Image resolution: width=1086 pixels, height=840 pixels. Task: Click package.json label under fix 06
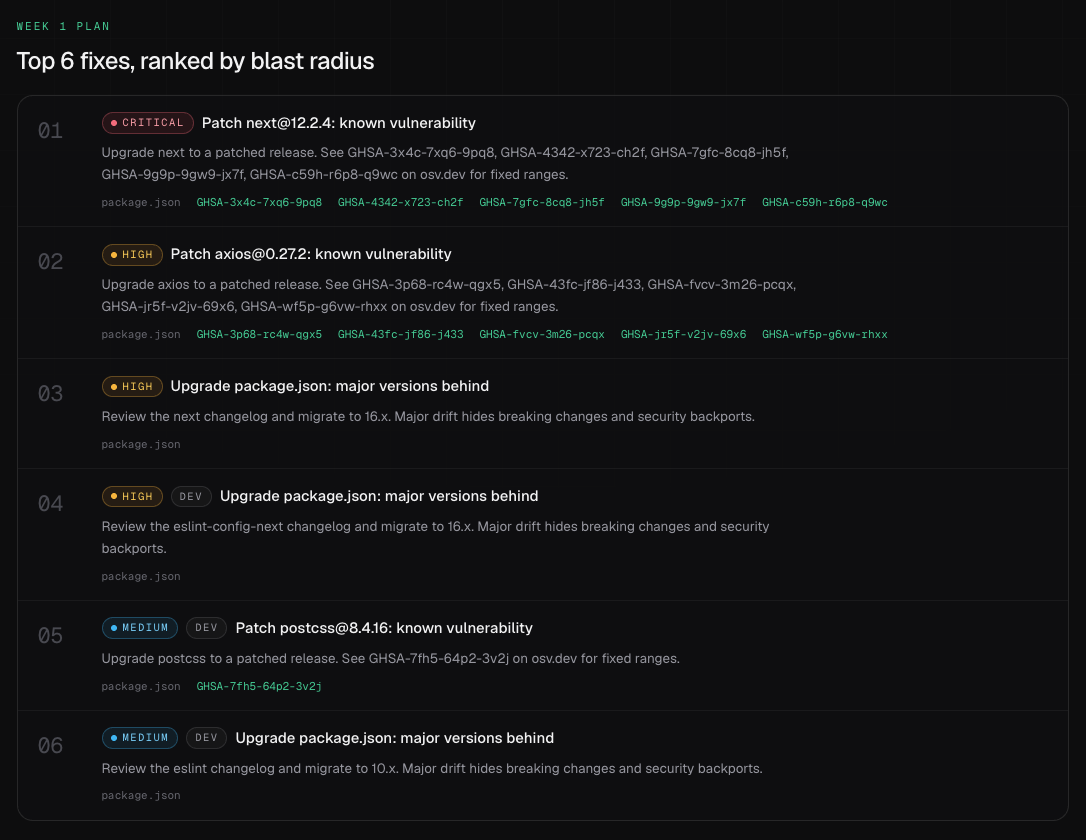point(141,796)
